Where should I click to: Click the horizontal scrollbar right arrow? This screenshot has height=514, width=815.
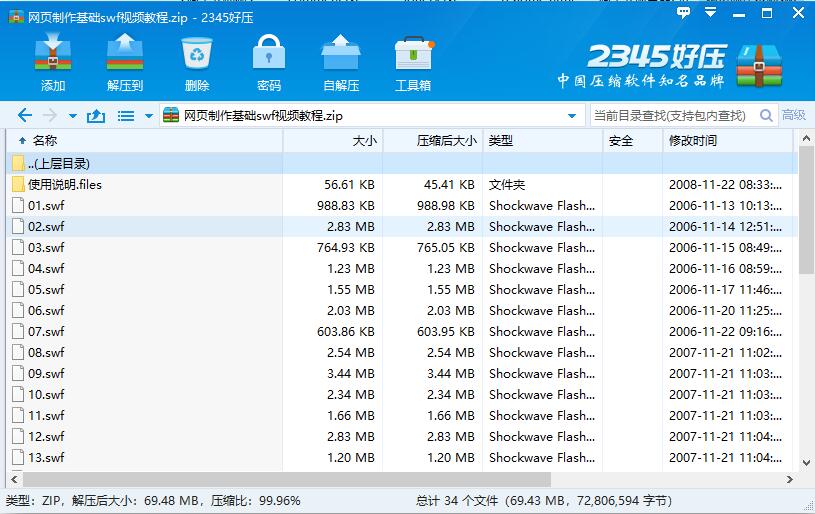pos(790,479)
